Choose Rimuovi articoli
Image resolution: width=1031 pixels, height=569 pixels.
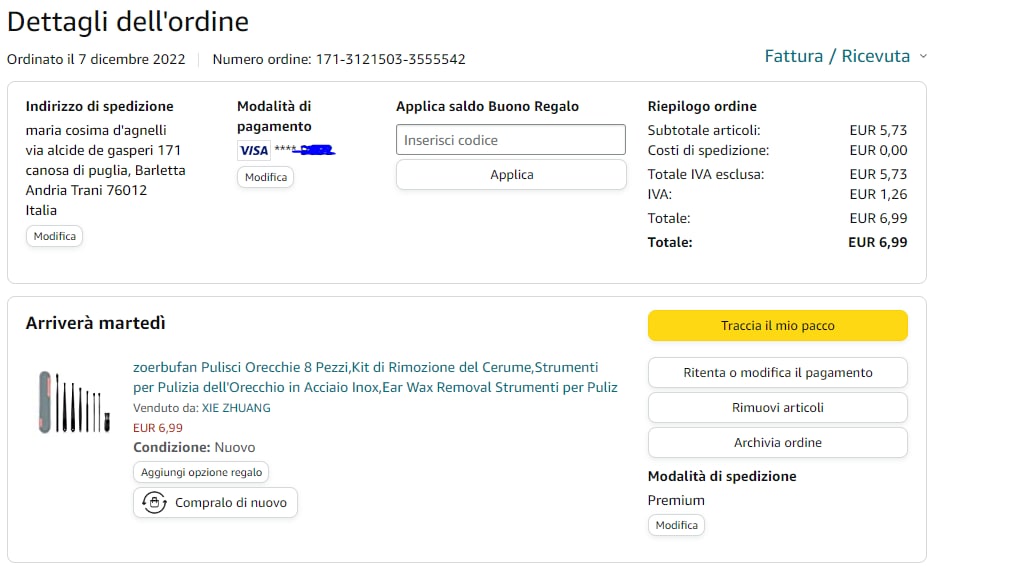777,408
